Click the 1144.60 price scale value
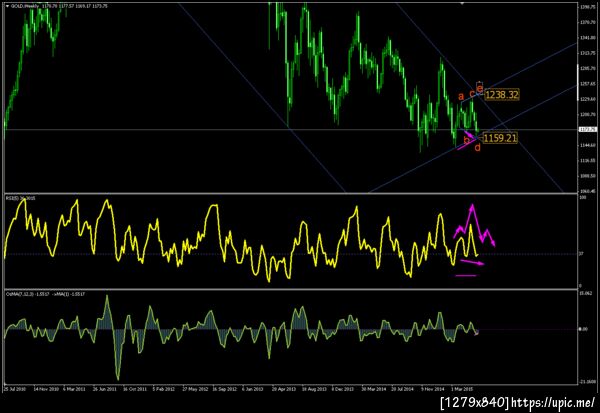The height and width of the screenshot is (413, 600). [x=588, y=145]
